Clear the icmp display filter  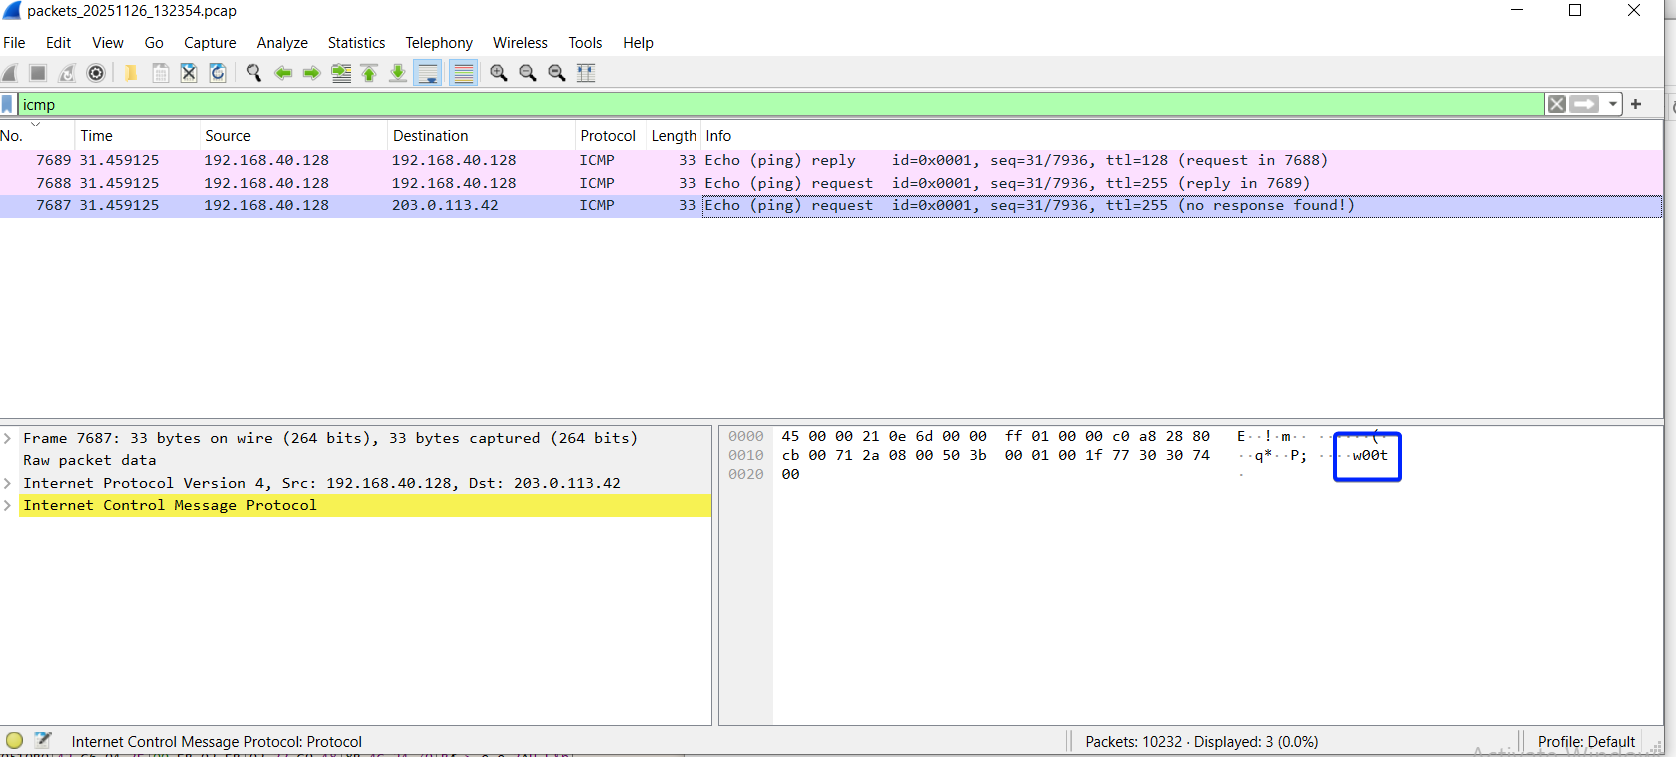pos(1557,104)
